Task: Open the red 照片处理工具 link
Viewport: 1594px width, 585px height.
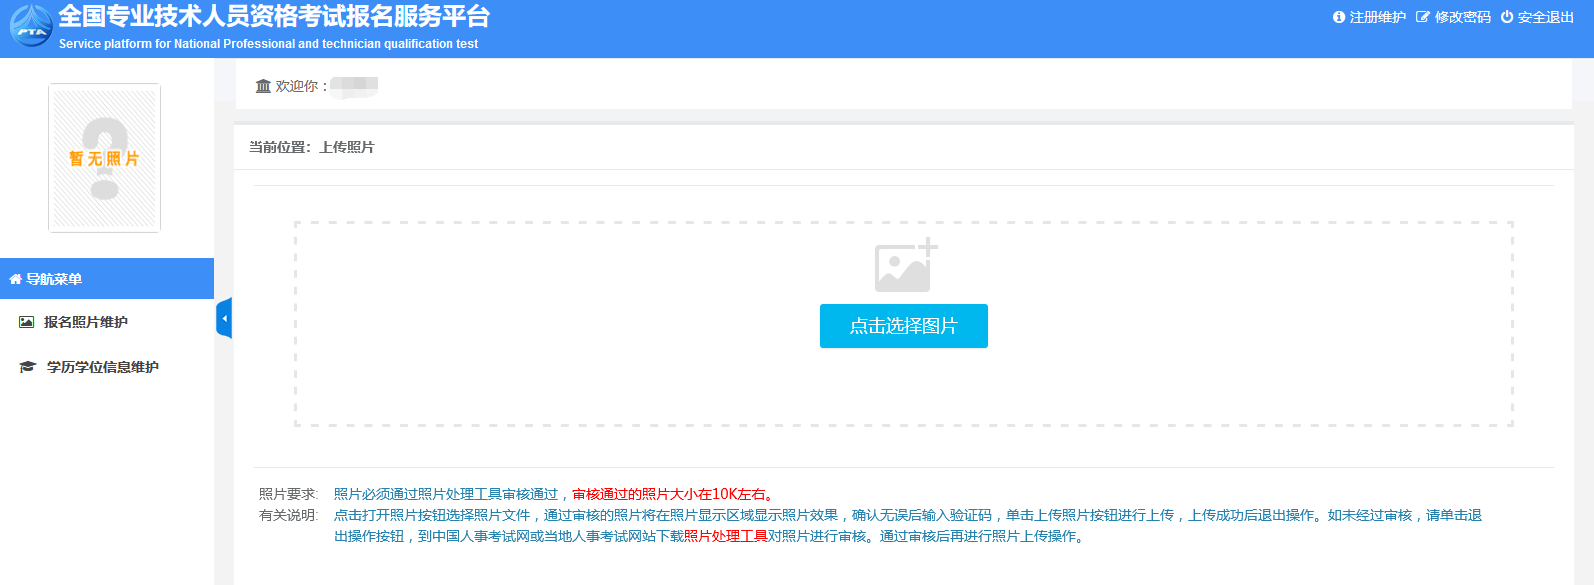Action: pyautogui.click(x=725, y=536)
